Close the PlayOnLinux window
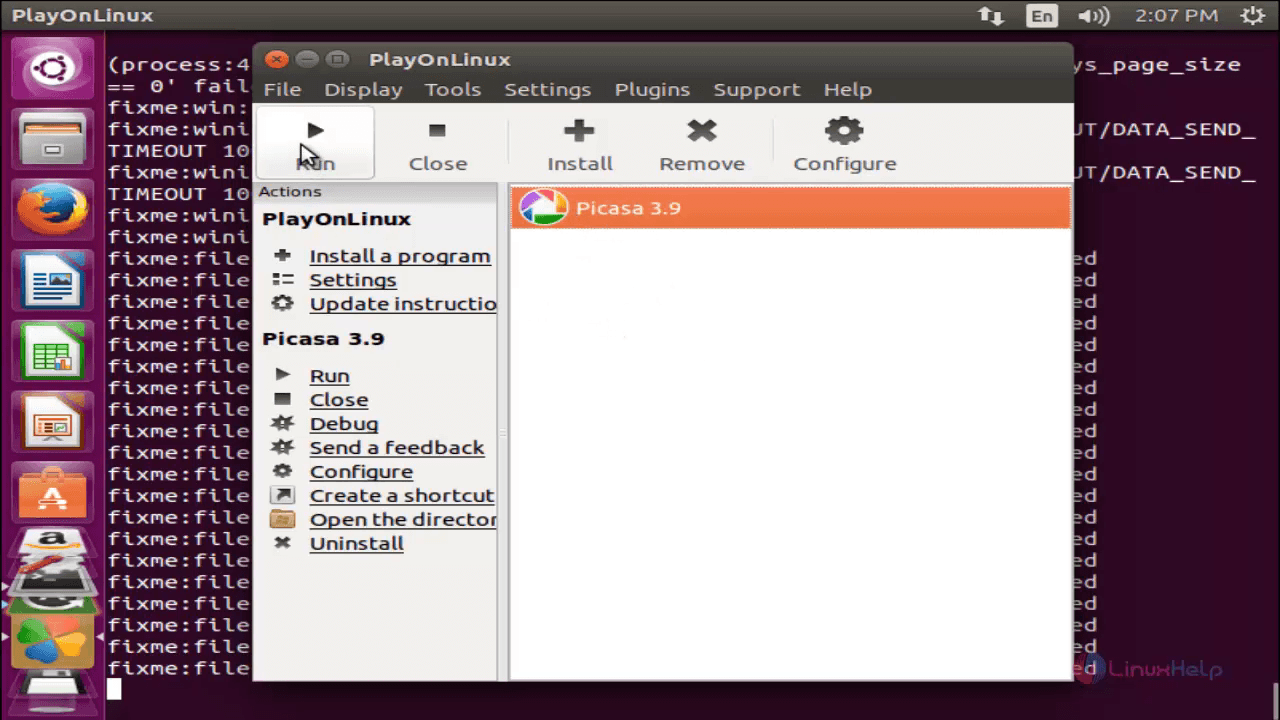Viewport: 1280px width, 720px height. pyautogui.click(x=277, y=59)
